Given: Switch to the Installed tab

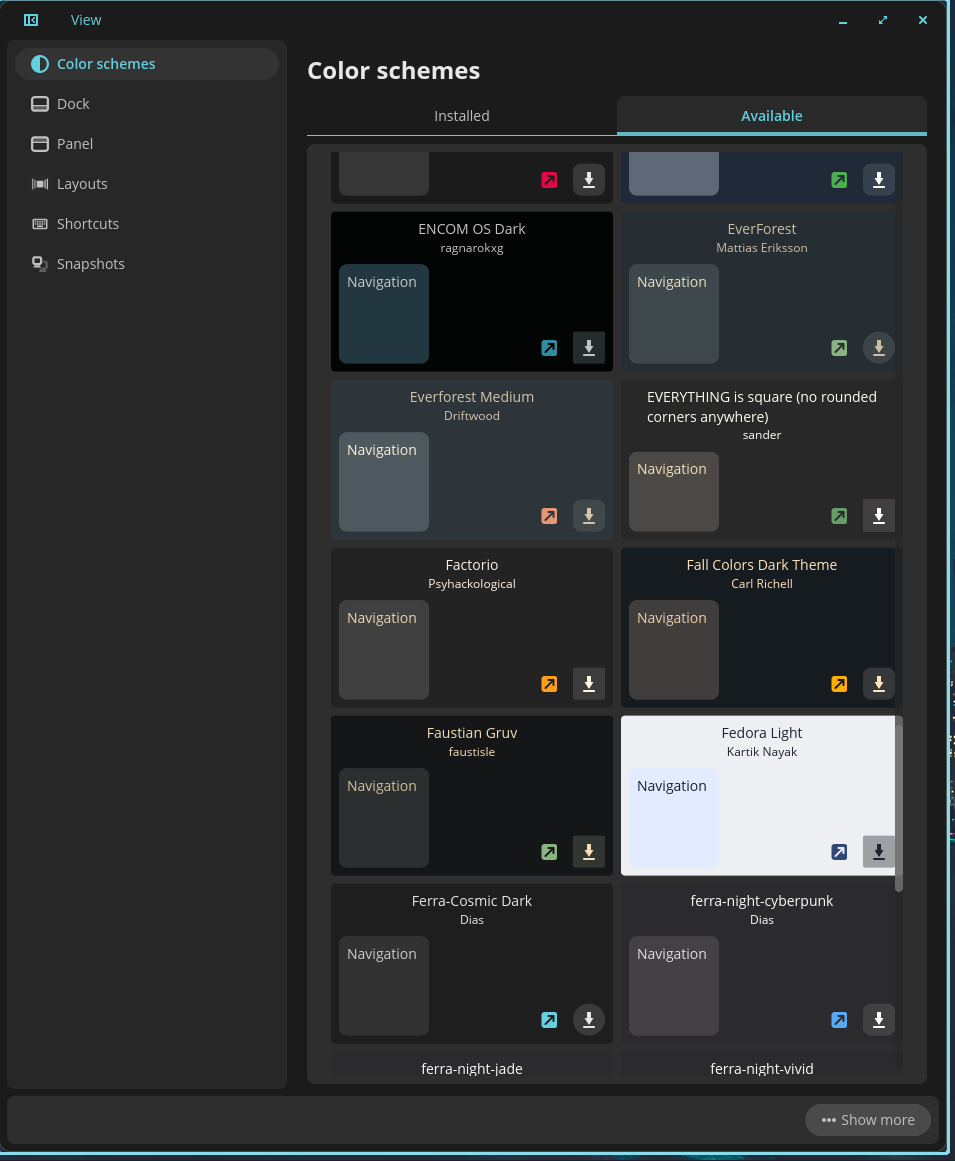Looking at the screenshot, I should point(461,116).
